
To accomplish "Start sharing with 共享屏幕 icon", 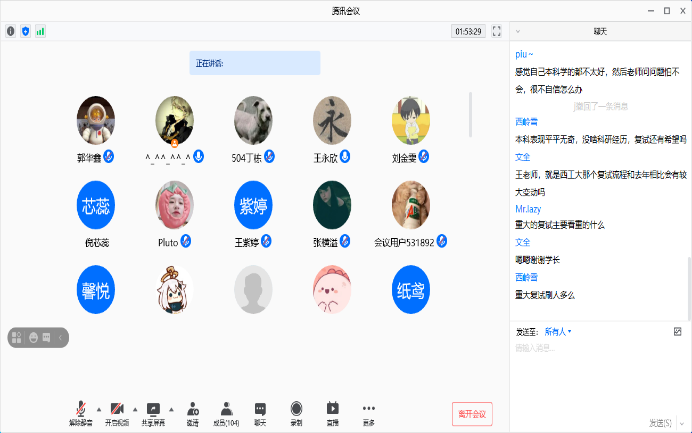I will [153, 412].
